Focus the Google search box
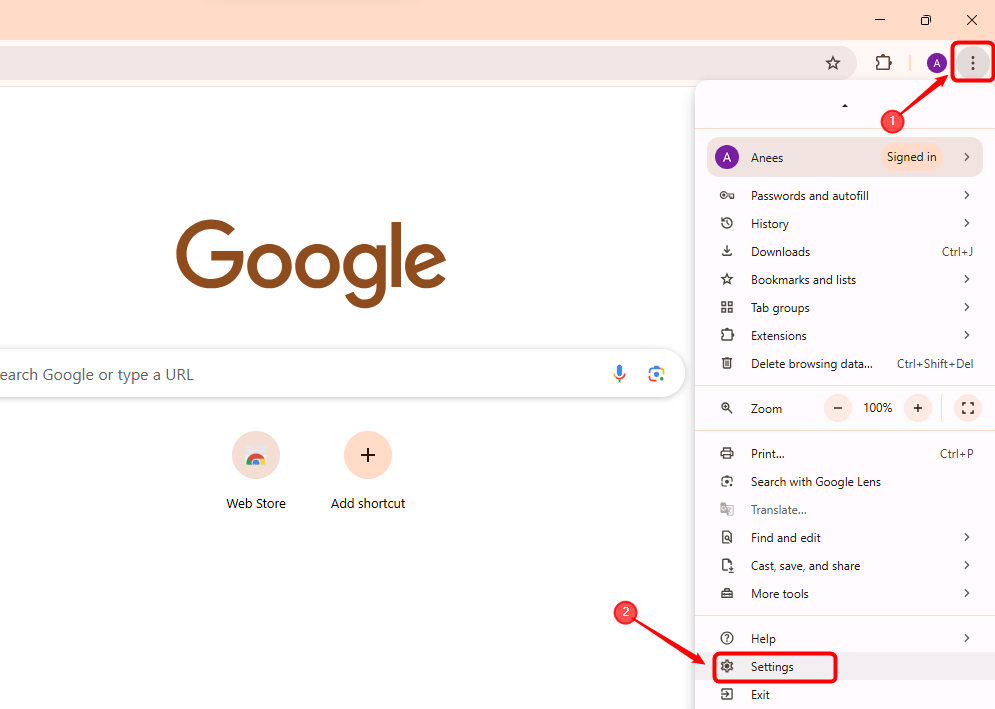Viewport: 995px width, 709px height. click(x=343, y=374)
